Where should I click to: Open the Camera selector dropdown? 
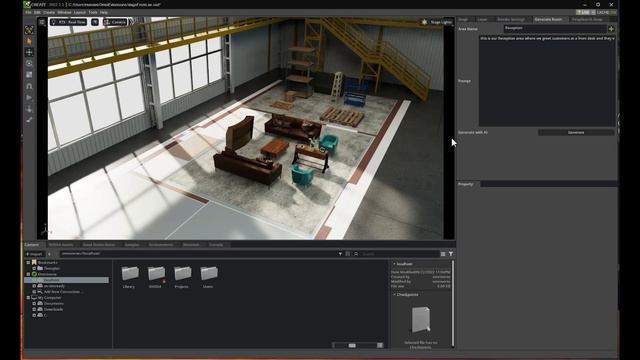[115, 22]
